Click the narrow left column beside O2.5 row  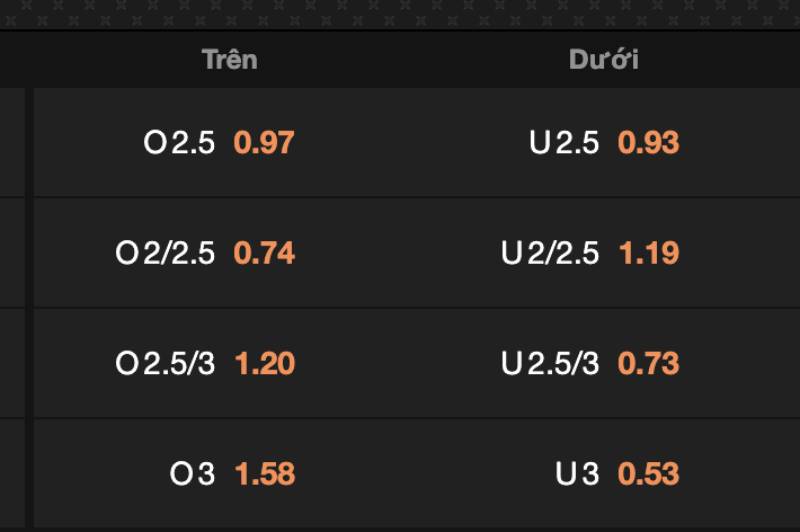click(x=12, y=142)
